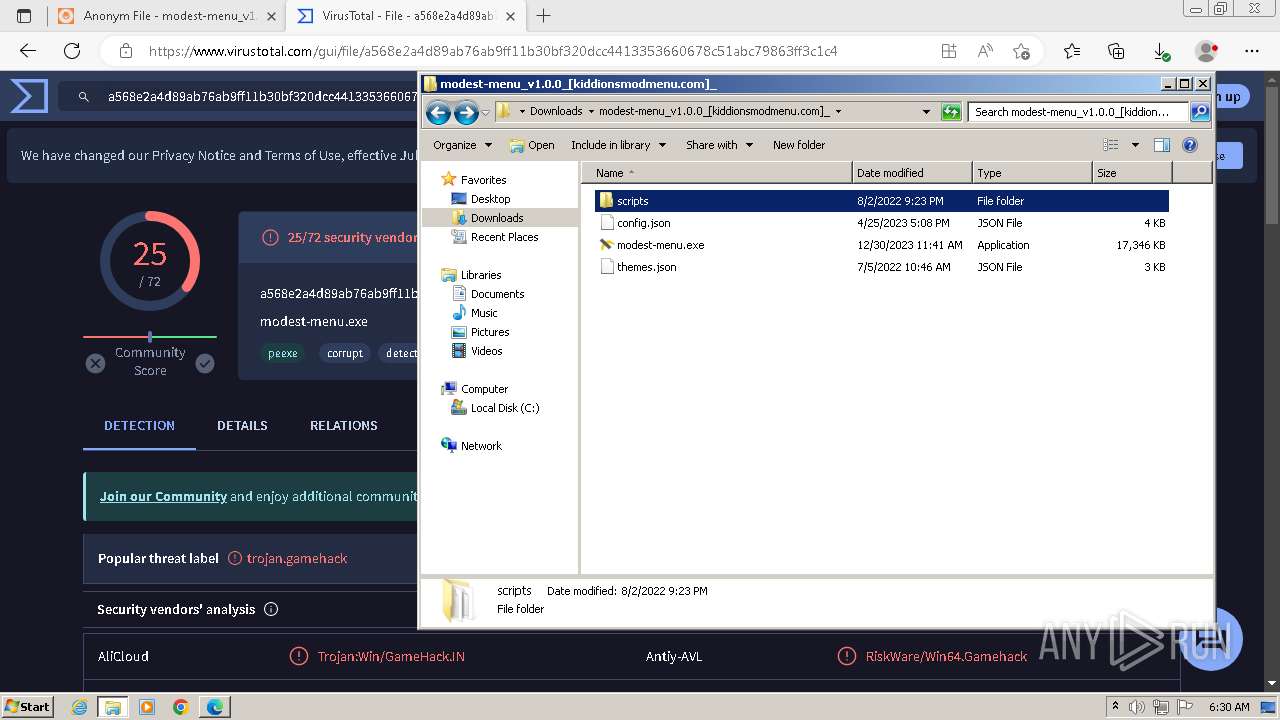Sort by Date modified column header

(912, 173)
